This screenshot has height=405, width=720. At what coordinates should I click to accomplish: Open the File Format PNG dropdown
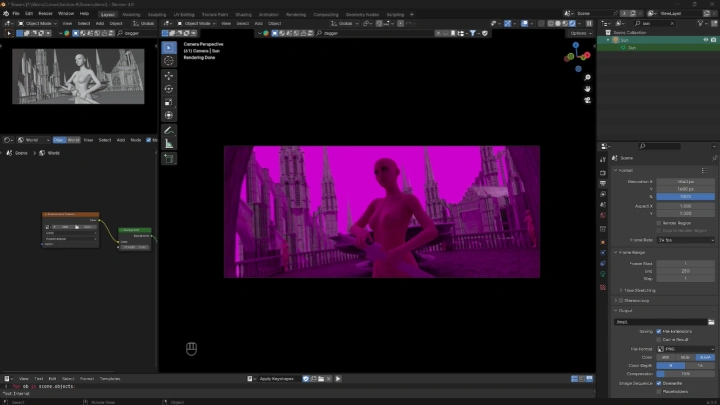pos(686,349)
